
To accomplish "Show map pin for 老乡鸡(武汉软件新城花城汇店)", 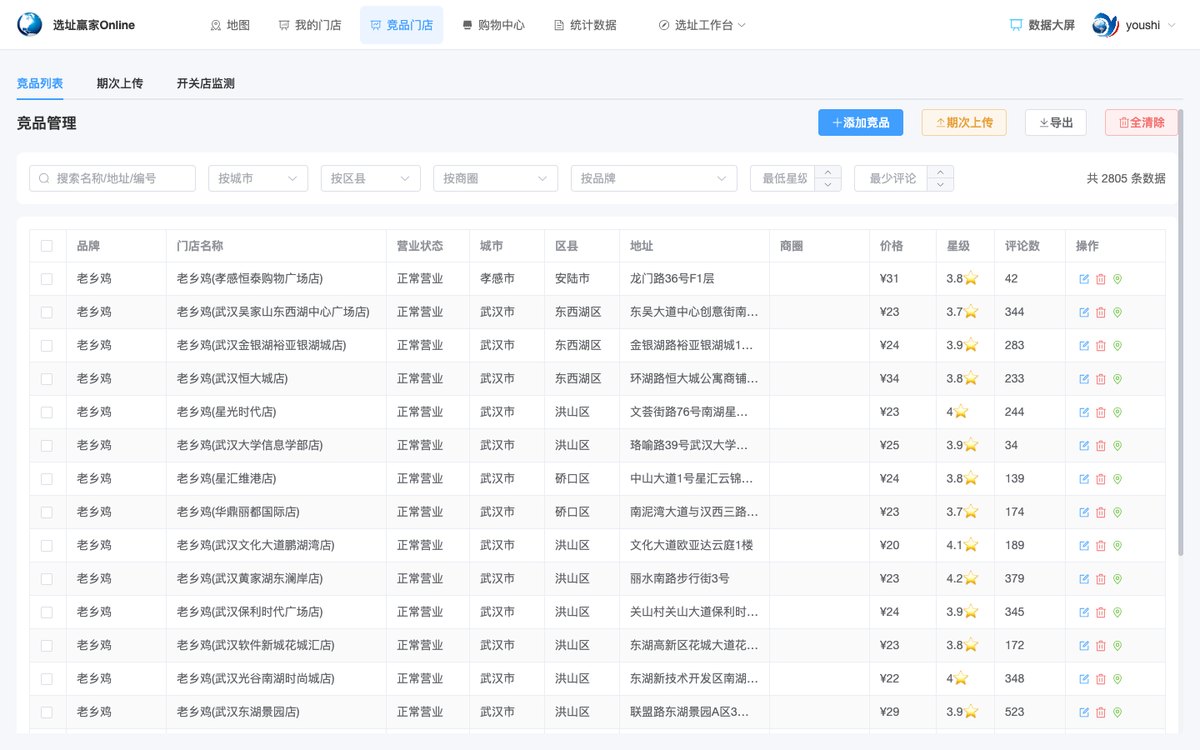I will (1117, 646).
